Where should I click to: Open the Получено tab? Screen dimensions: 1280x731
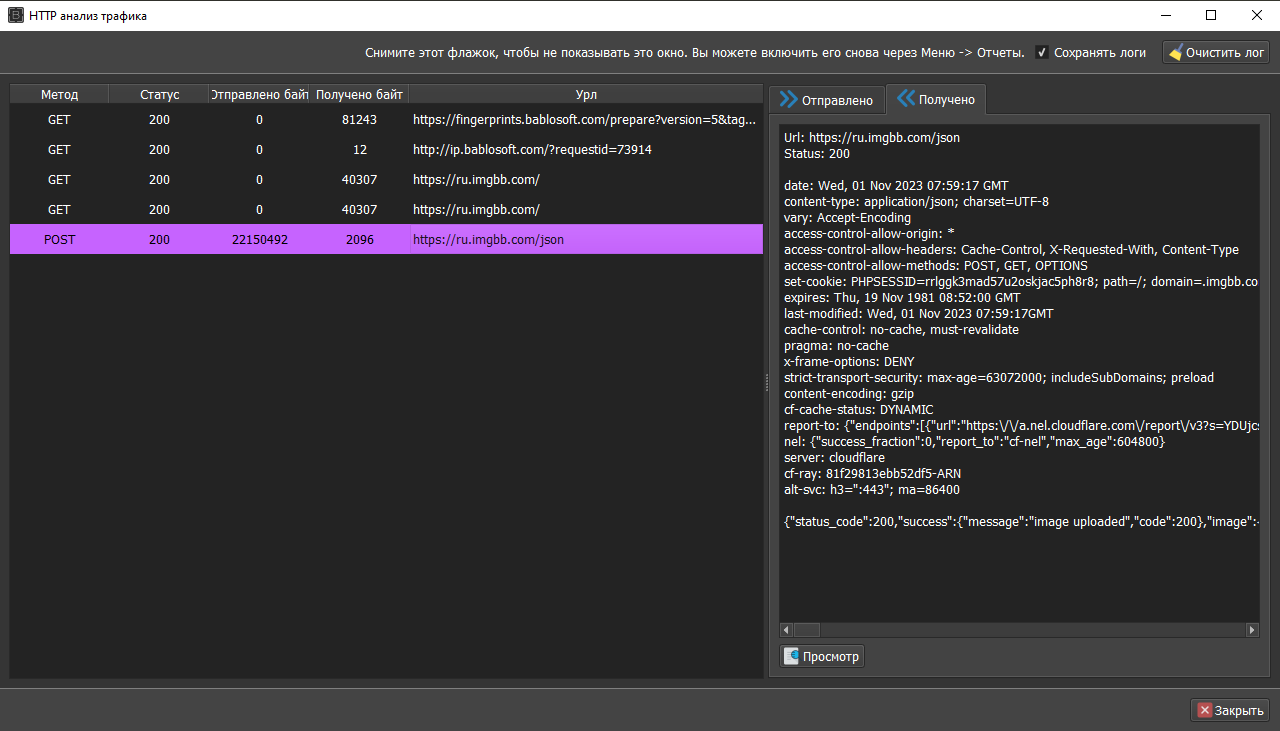pos(936,100)
